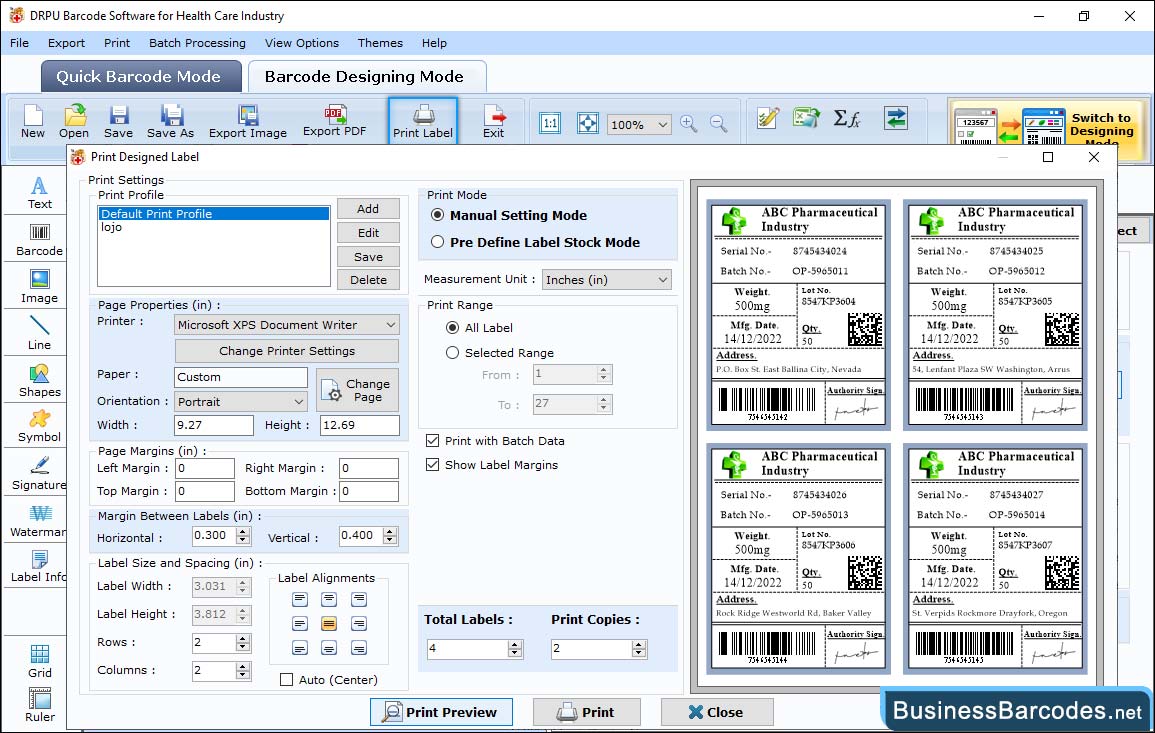Viewport: 1155px width, 733px height.
Task: Select the Line tool in sidebar
Action: (x=39, y=333)
